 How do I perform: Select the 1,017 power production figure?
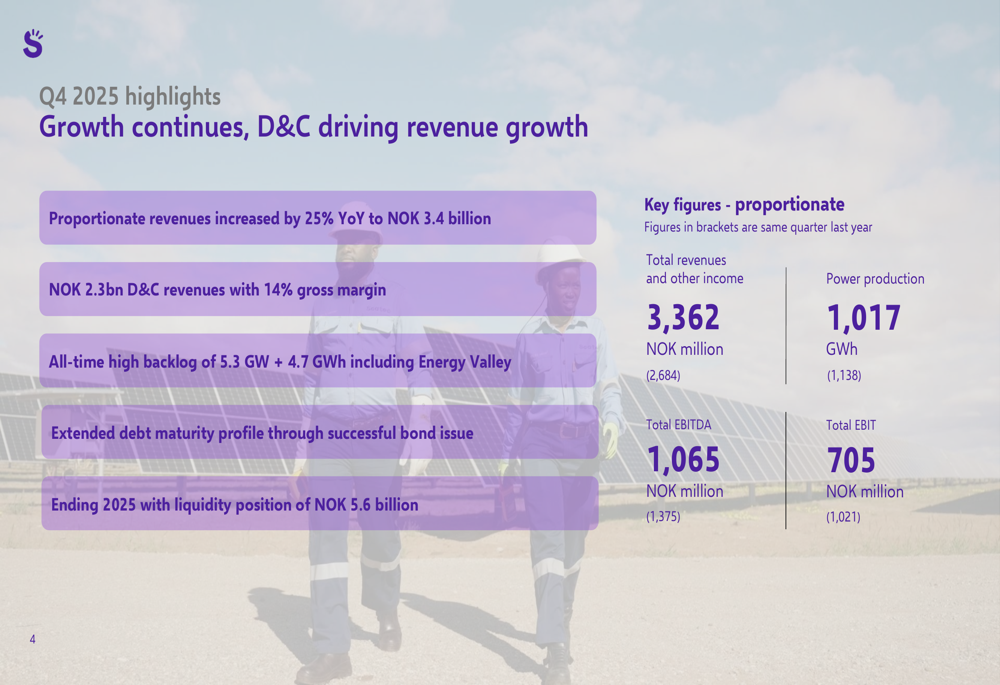click(x=863, y=318)
